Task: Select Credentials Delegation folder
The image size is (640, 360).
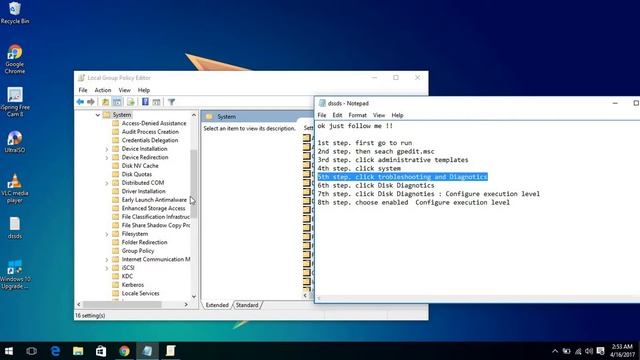Action: tap(145, 140)
